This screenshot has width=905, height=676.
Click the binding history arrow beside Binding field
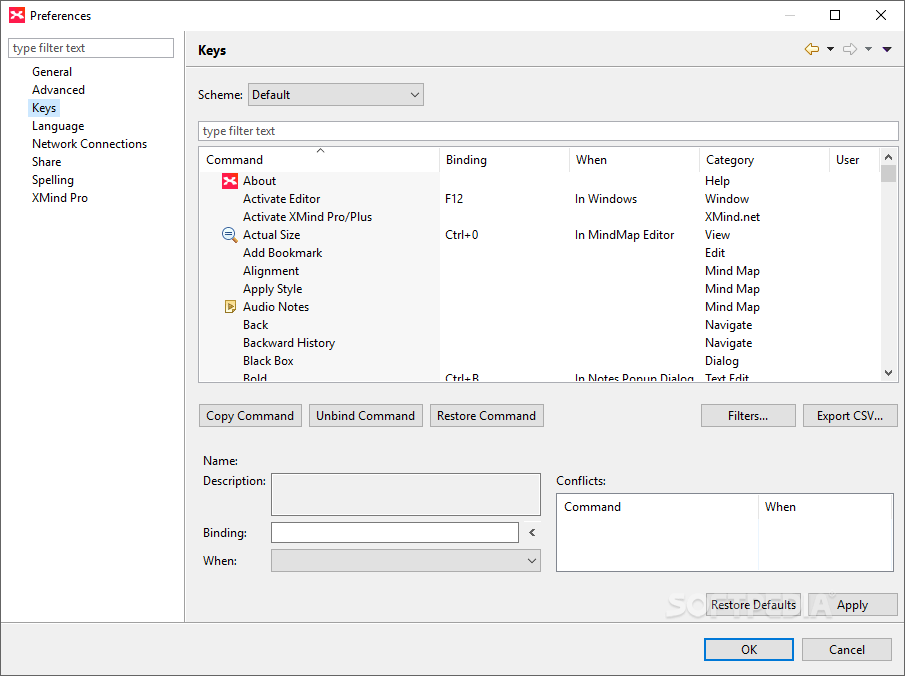pos(531,532)
